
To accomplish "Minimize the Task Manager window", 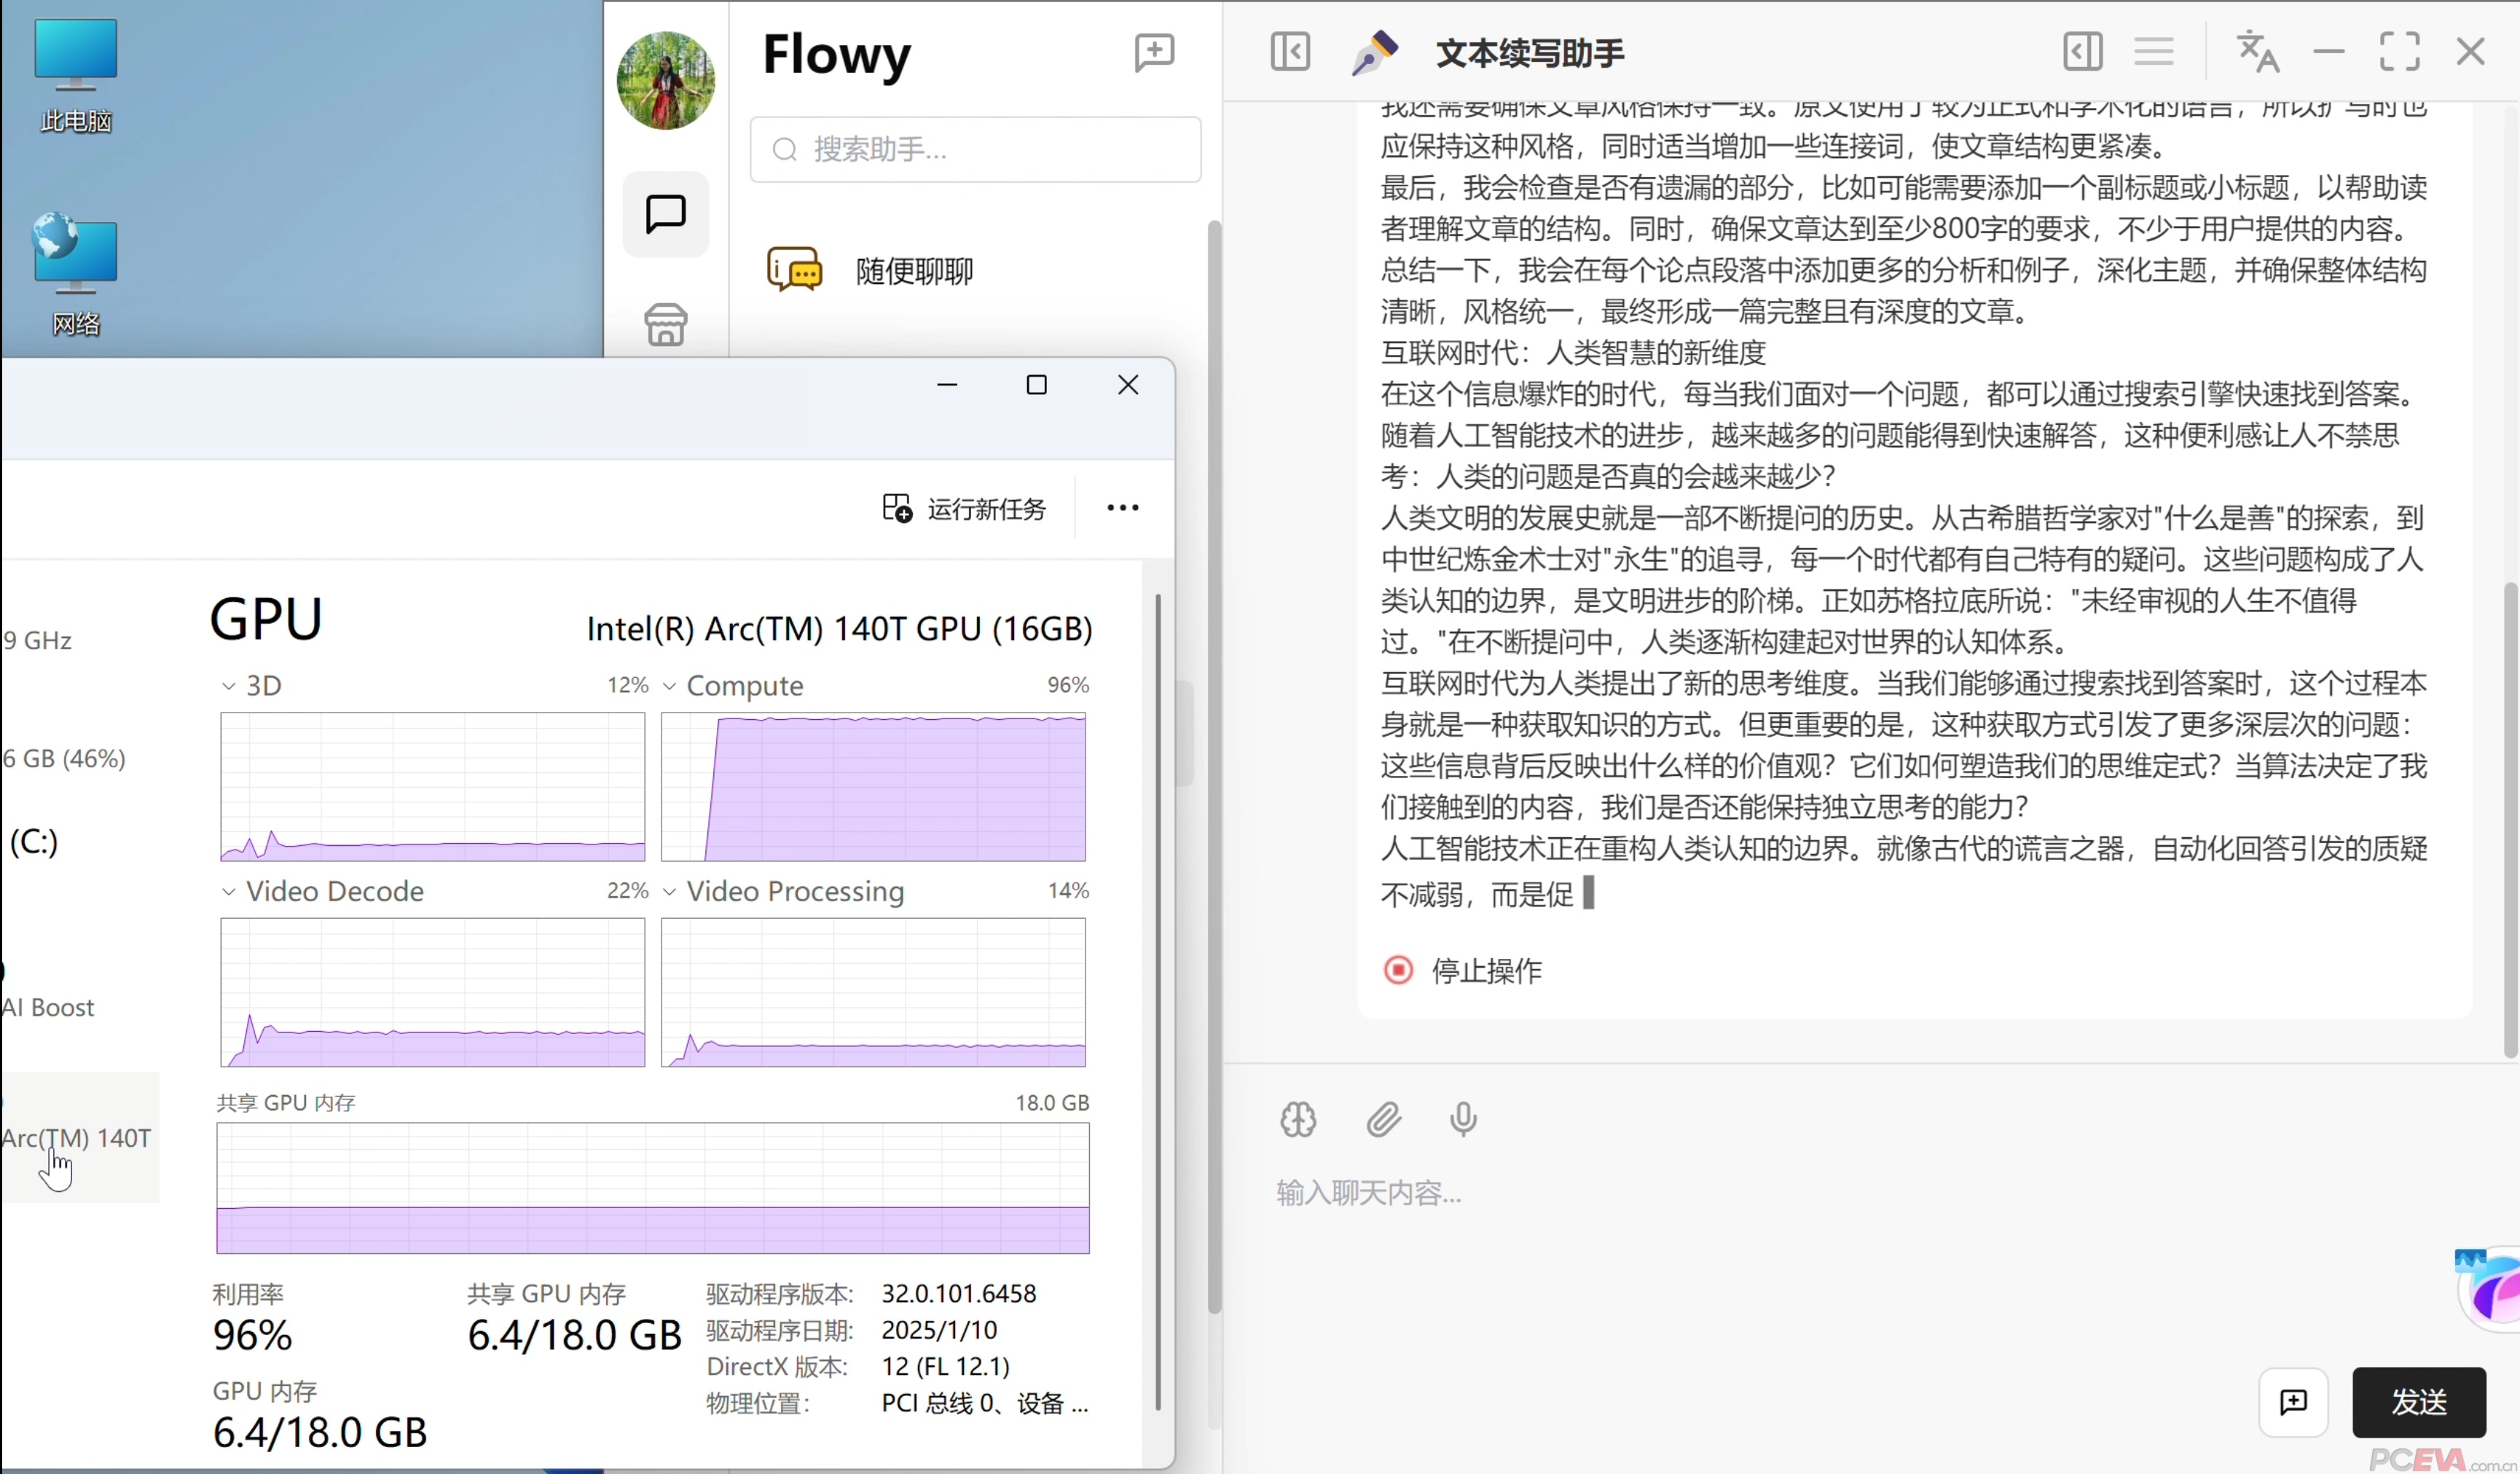I will coord(946,385).
